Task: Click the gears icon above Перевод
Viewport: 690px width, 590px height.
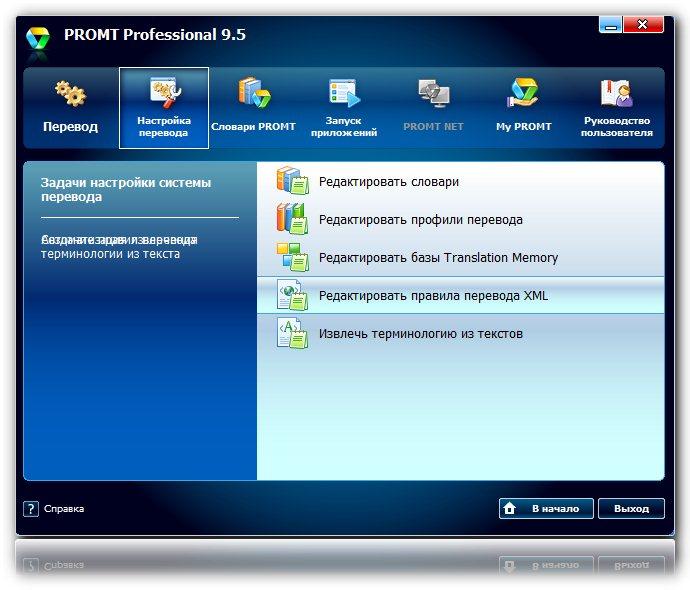Action: tap(70, 95)
